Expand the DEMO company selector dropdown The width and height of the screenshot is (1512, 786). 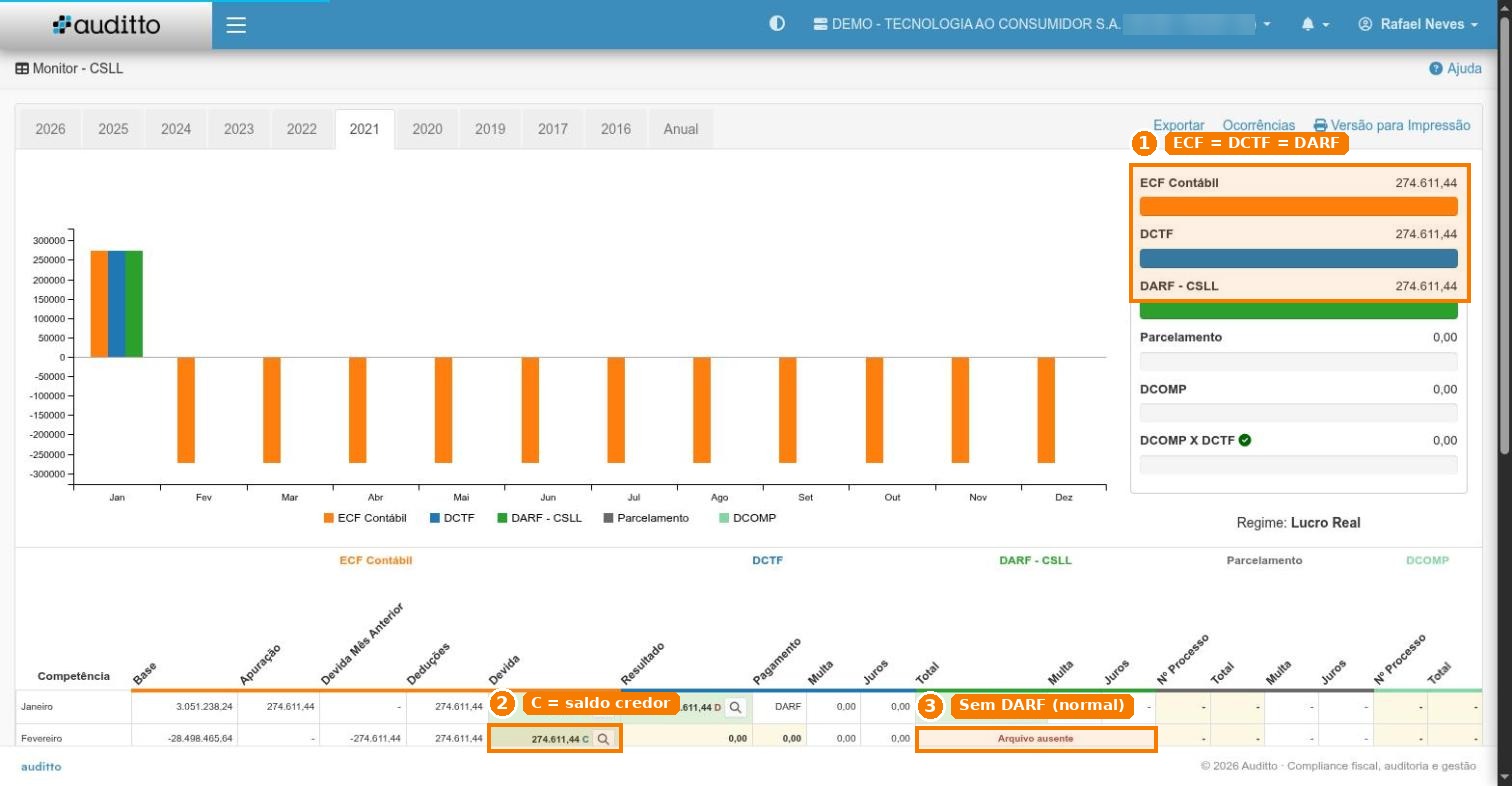click(x=1043, y=24)
